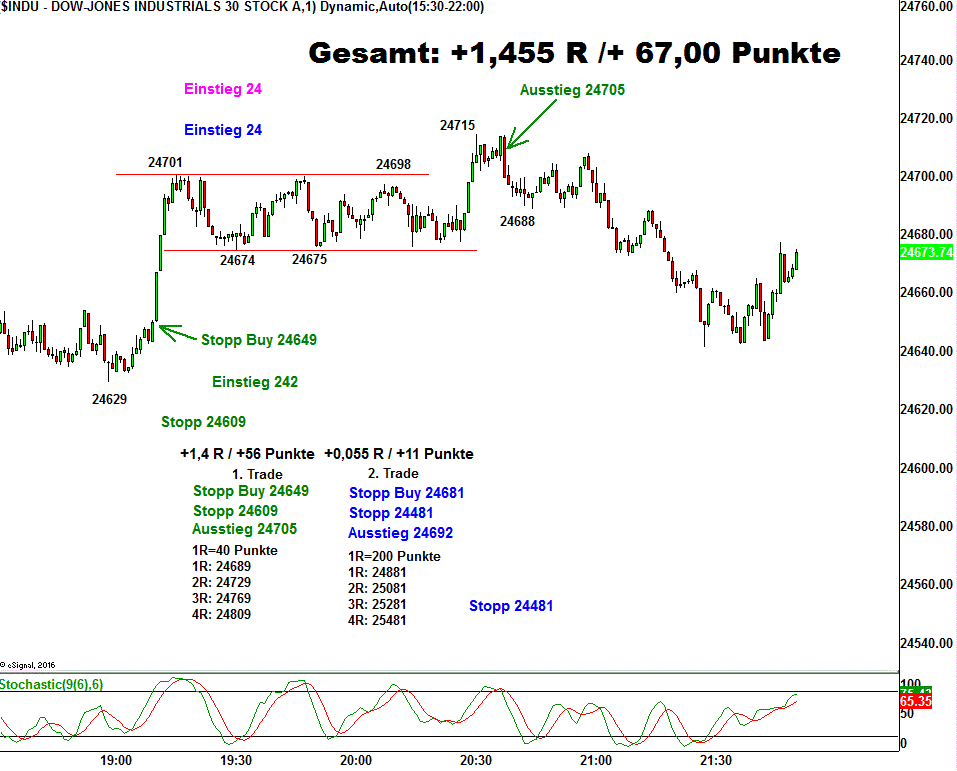Image resolution: width=957 pixels, height=771 pixels.
Task: Select the 19:00 mark on time axis
Action: click(116, 761)
